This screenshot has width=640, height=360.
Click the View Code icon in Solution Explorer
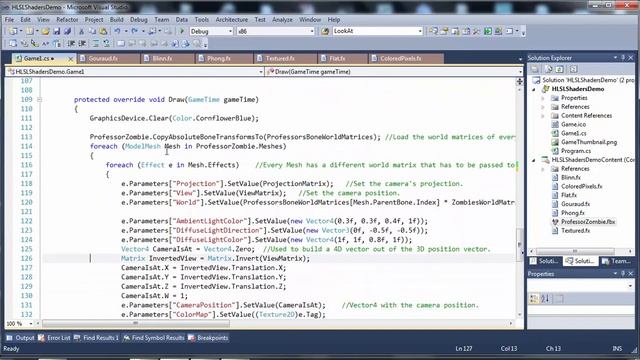click(573, 69)
